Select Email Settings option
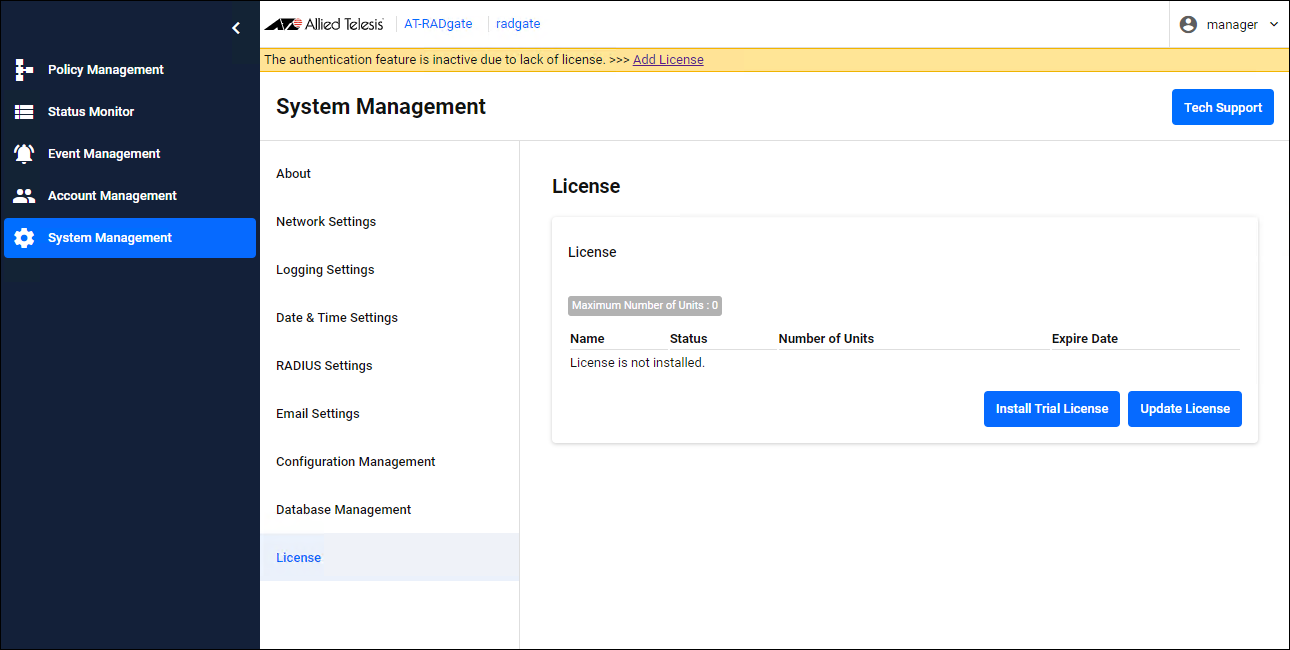The width and height of the screenshot is (1290, 650). tap(318, 414)
